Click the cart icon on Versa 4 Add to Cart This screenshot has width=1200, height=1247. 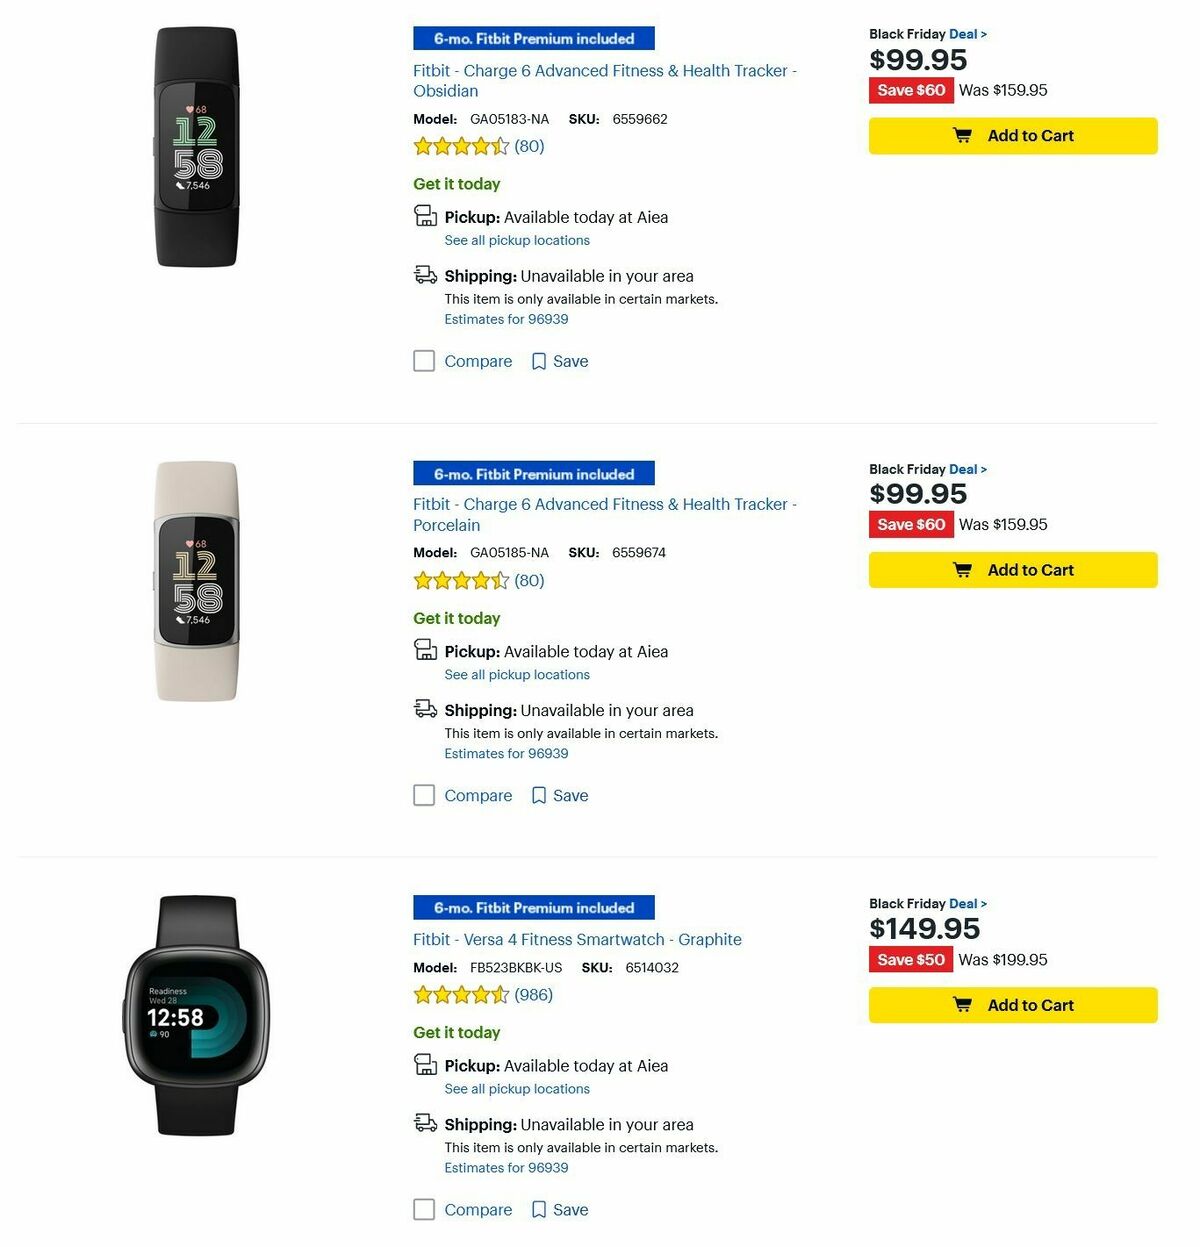[963, 1004]
